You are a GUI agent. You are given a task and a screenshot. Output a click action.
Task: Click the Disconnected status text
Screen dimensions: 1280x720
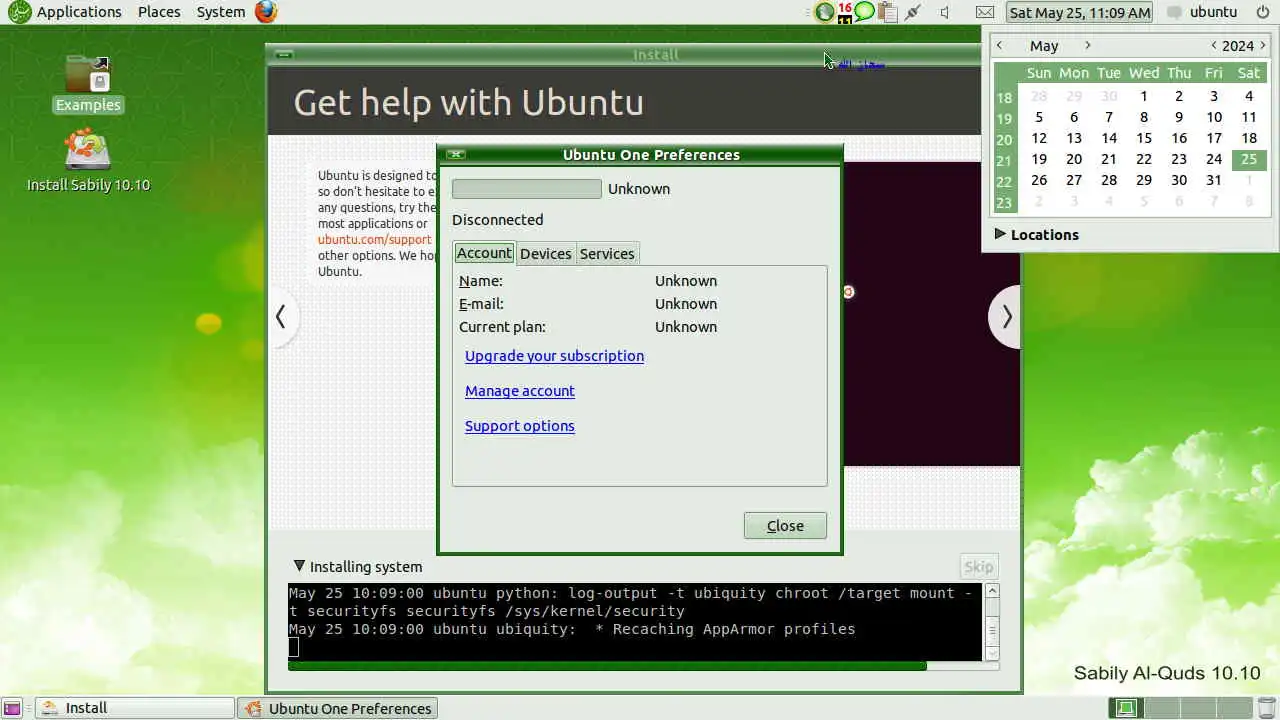pyautogui.click(x=498, y=220)
